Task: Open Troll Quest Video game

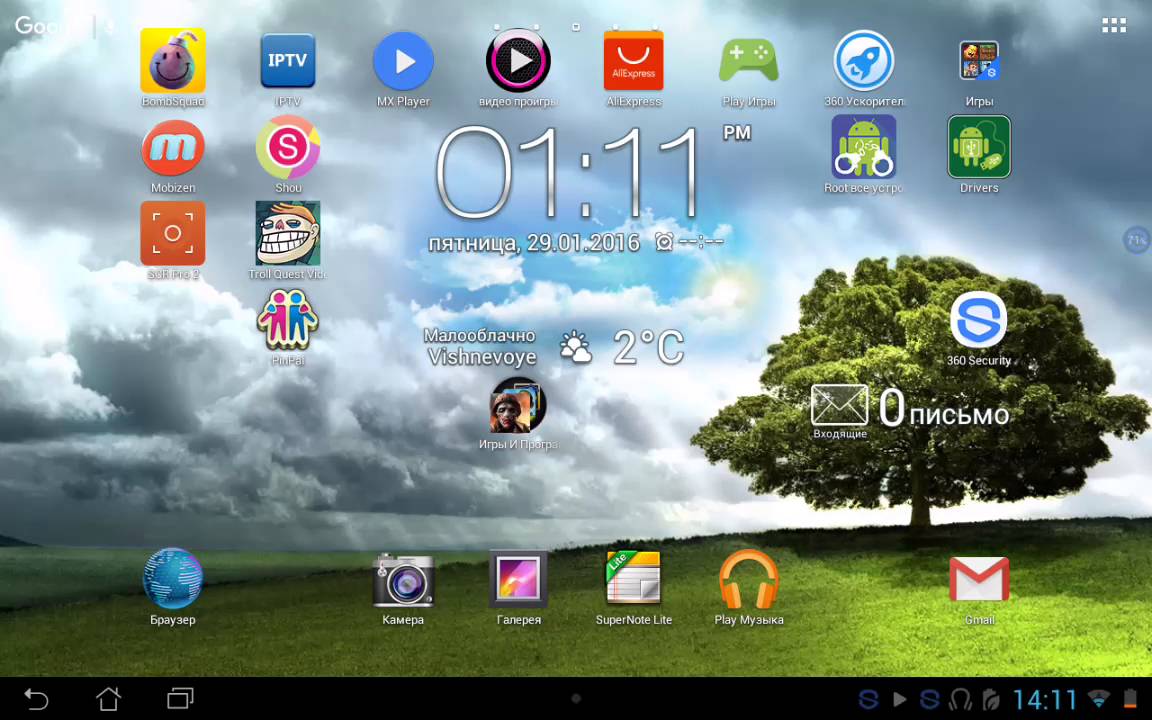Action: [287, 233]
